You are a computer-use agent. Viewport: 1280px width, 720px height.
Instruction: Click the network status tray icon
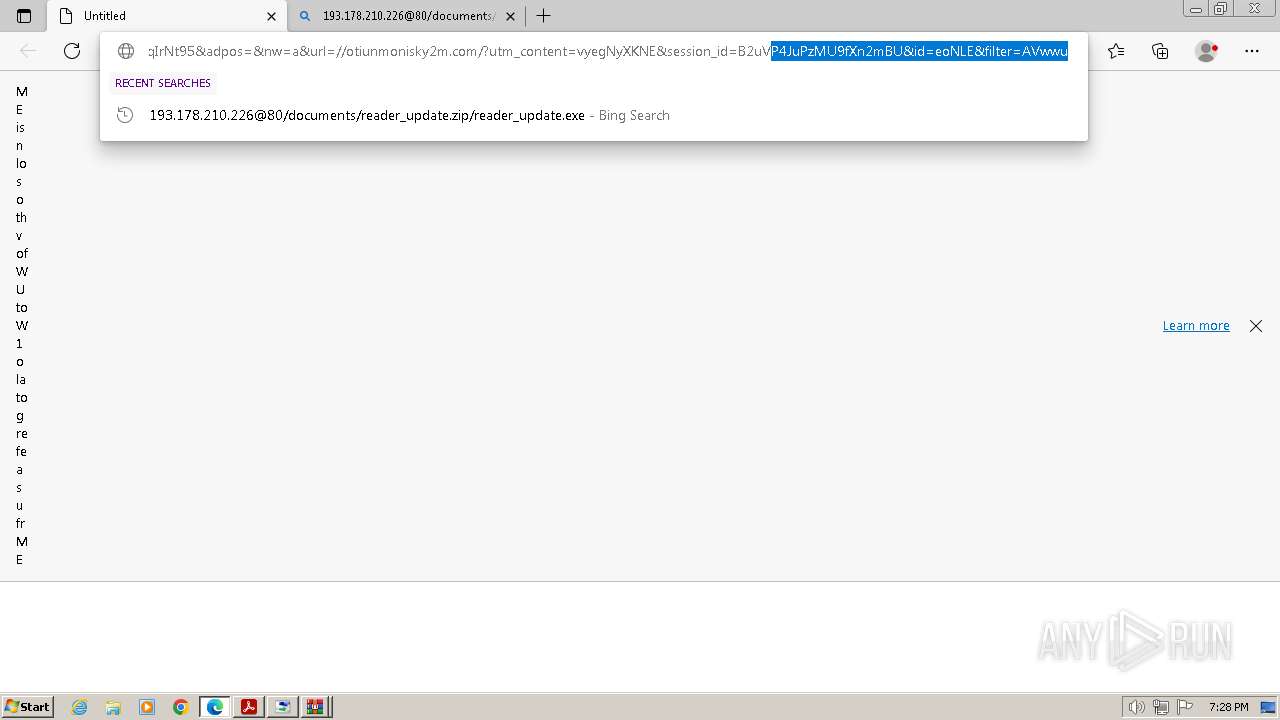[1161, 707]
